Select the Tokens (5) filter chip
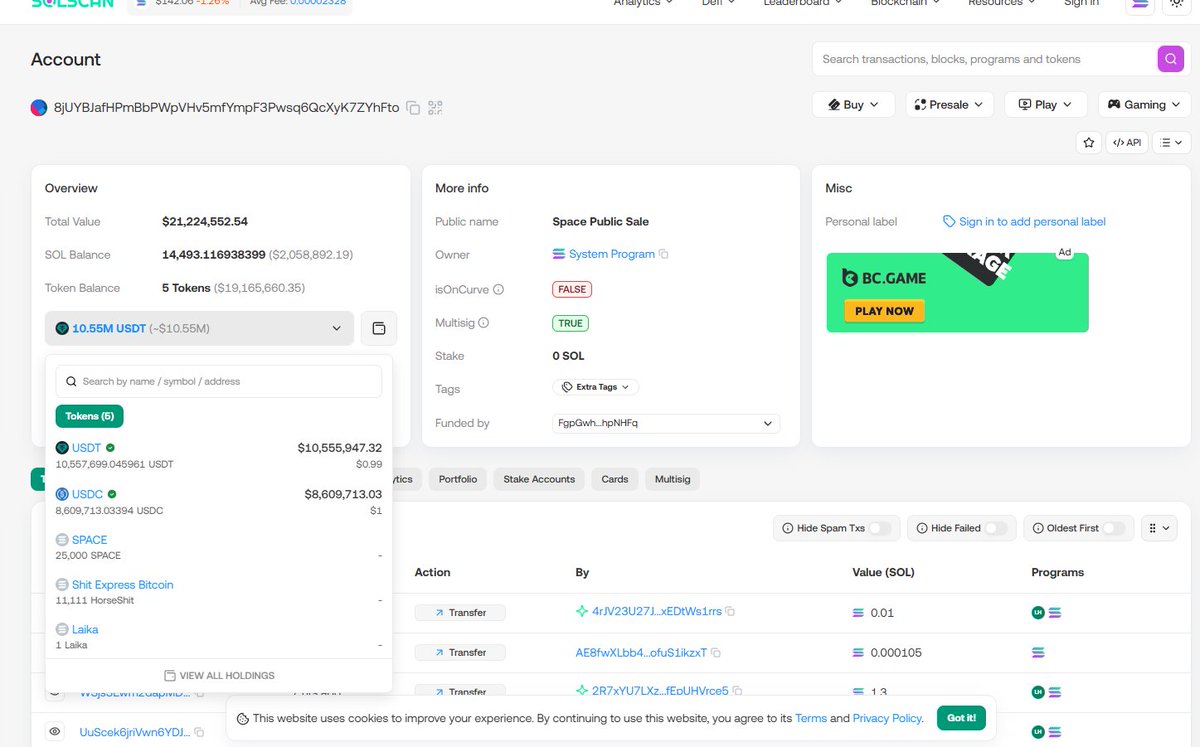The width and height of the screenshot is (1200, 747). [90, 416]
